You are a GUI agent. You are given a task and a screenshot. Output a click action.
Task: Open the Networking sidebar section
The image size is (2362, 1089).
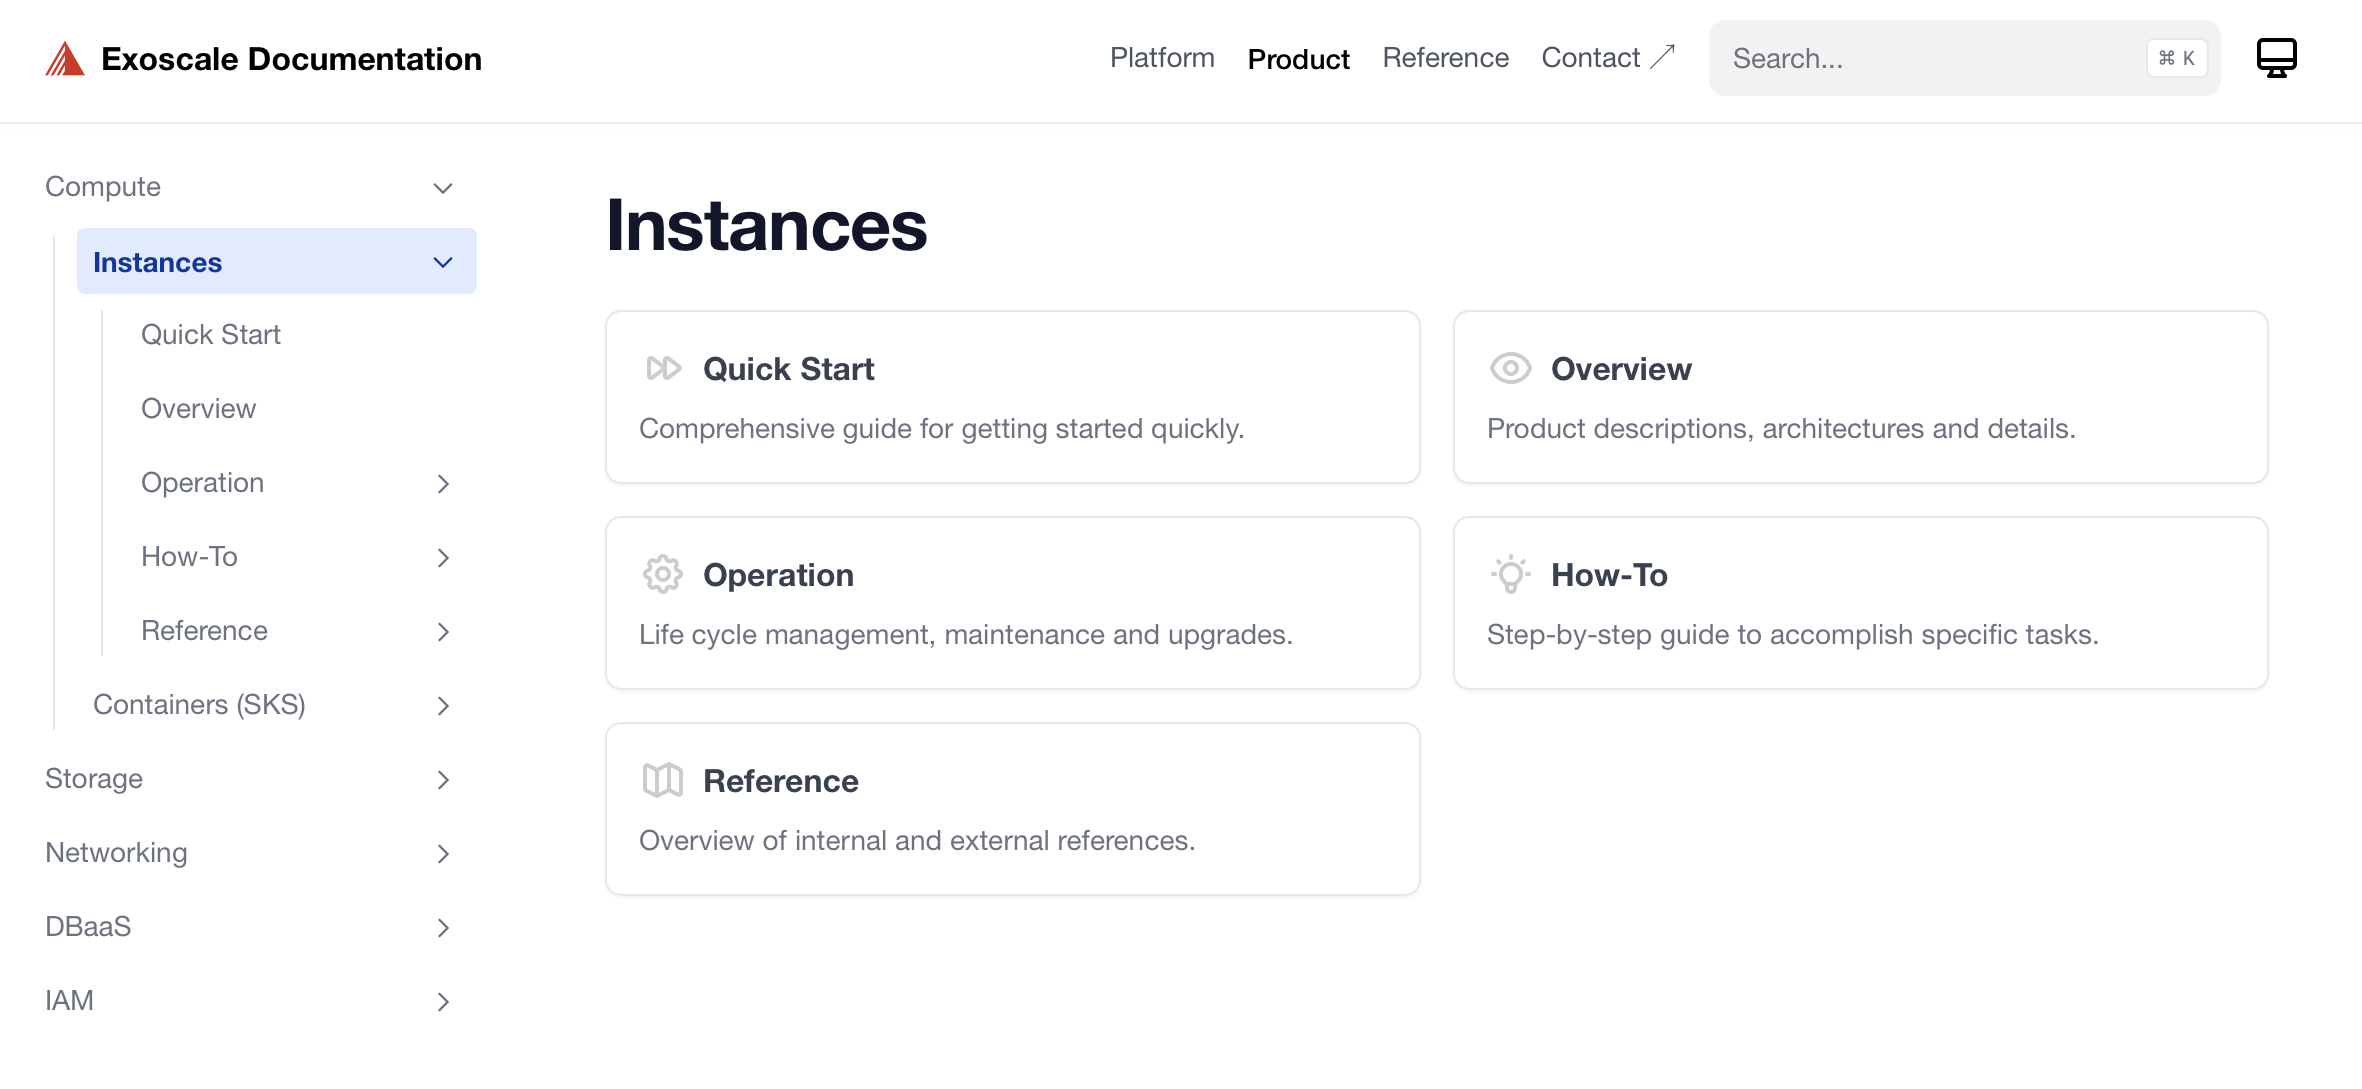coord(116,852)
